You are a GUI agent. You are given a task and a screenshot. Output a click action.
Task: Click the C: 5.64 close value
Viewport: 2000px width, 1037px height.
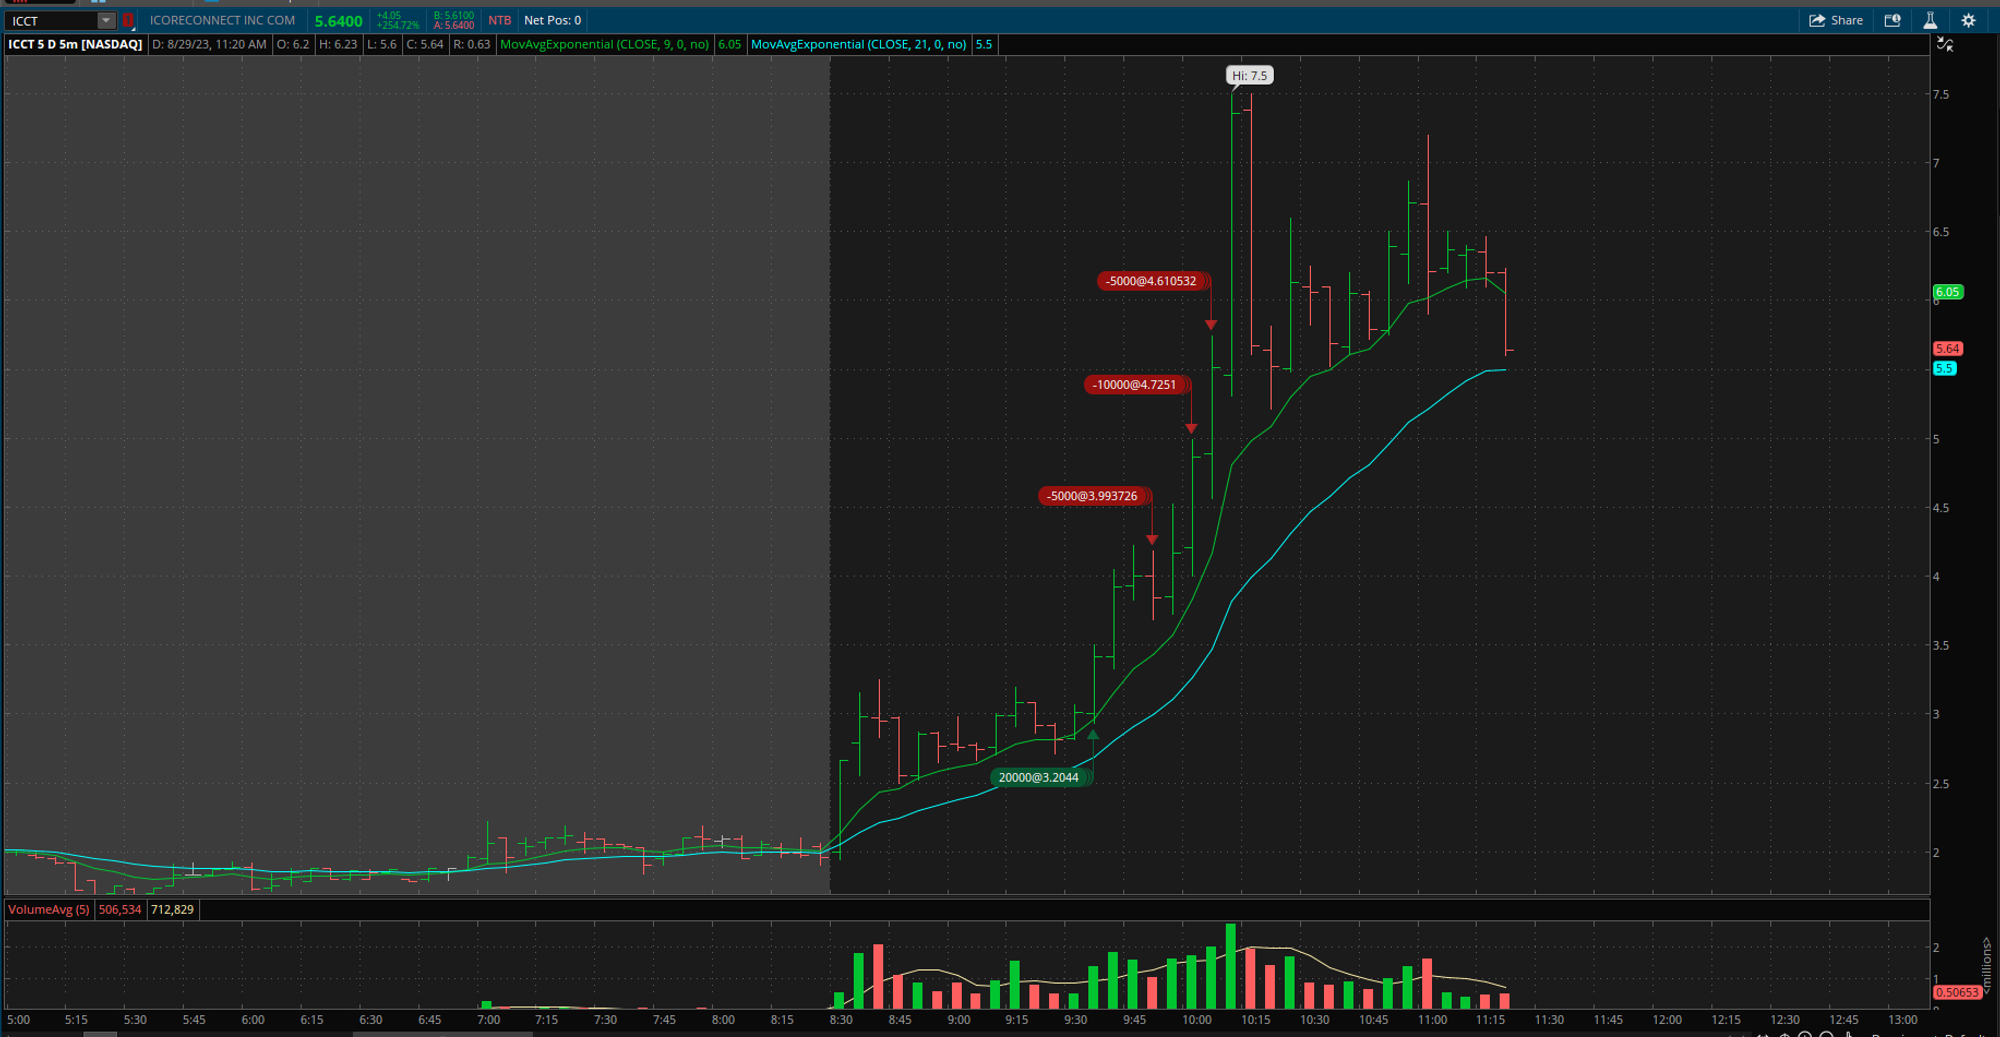(x=425, y=44)
